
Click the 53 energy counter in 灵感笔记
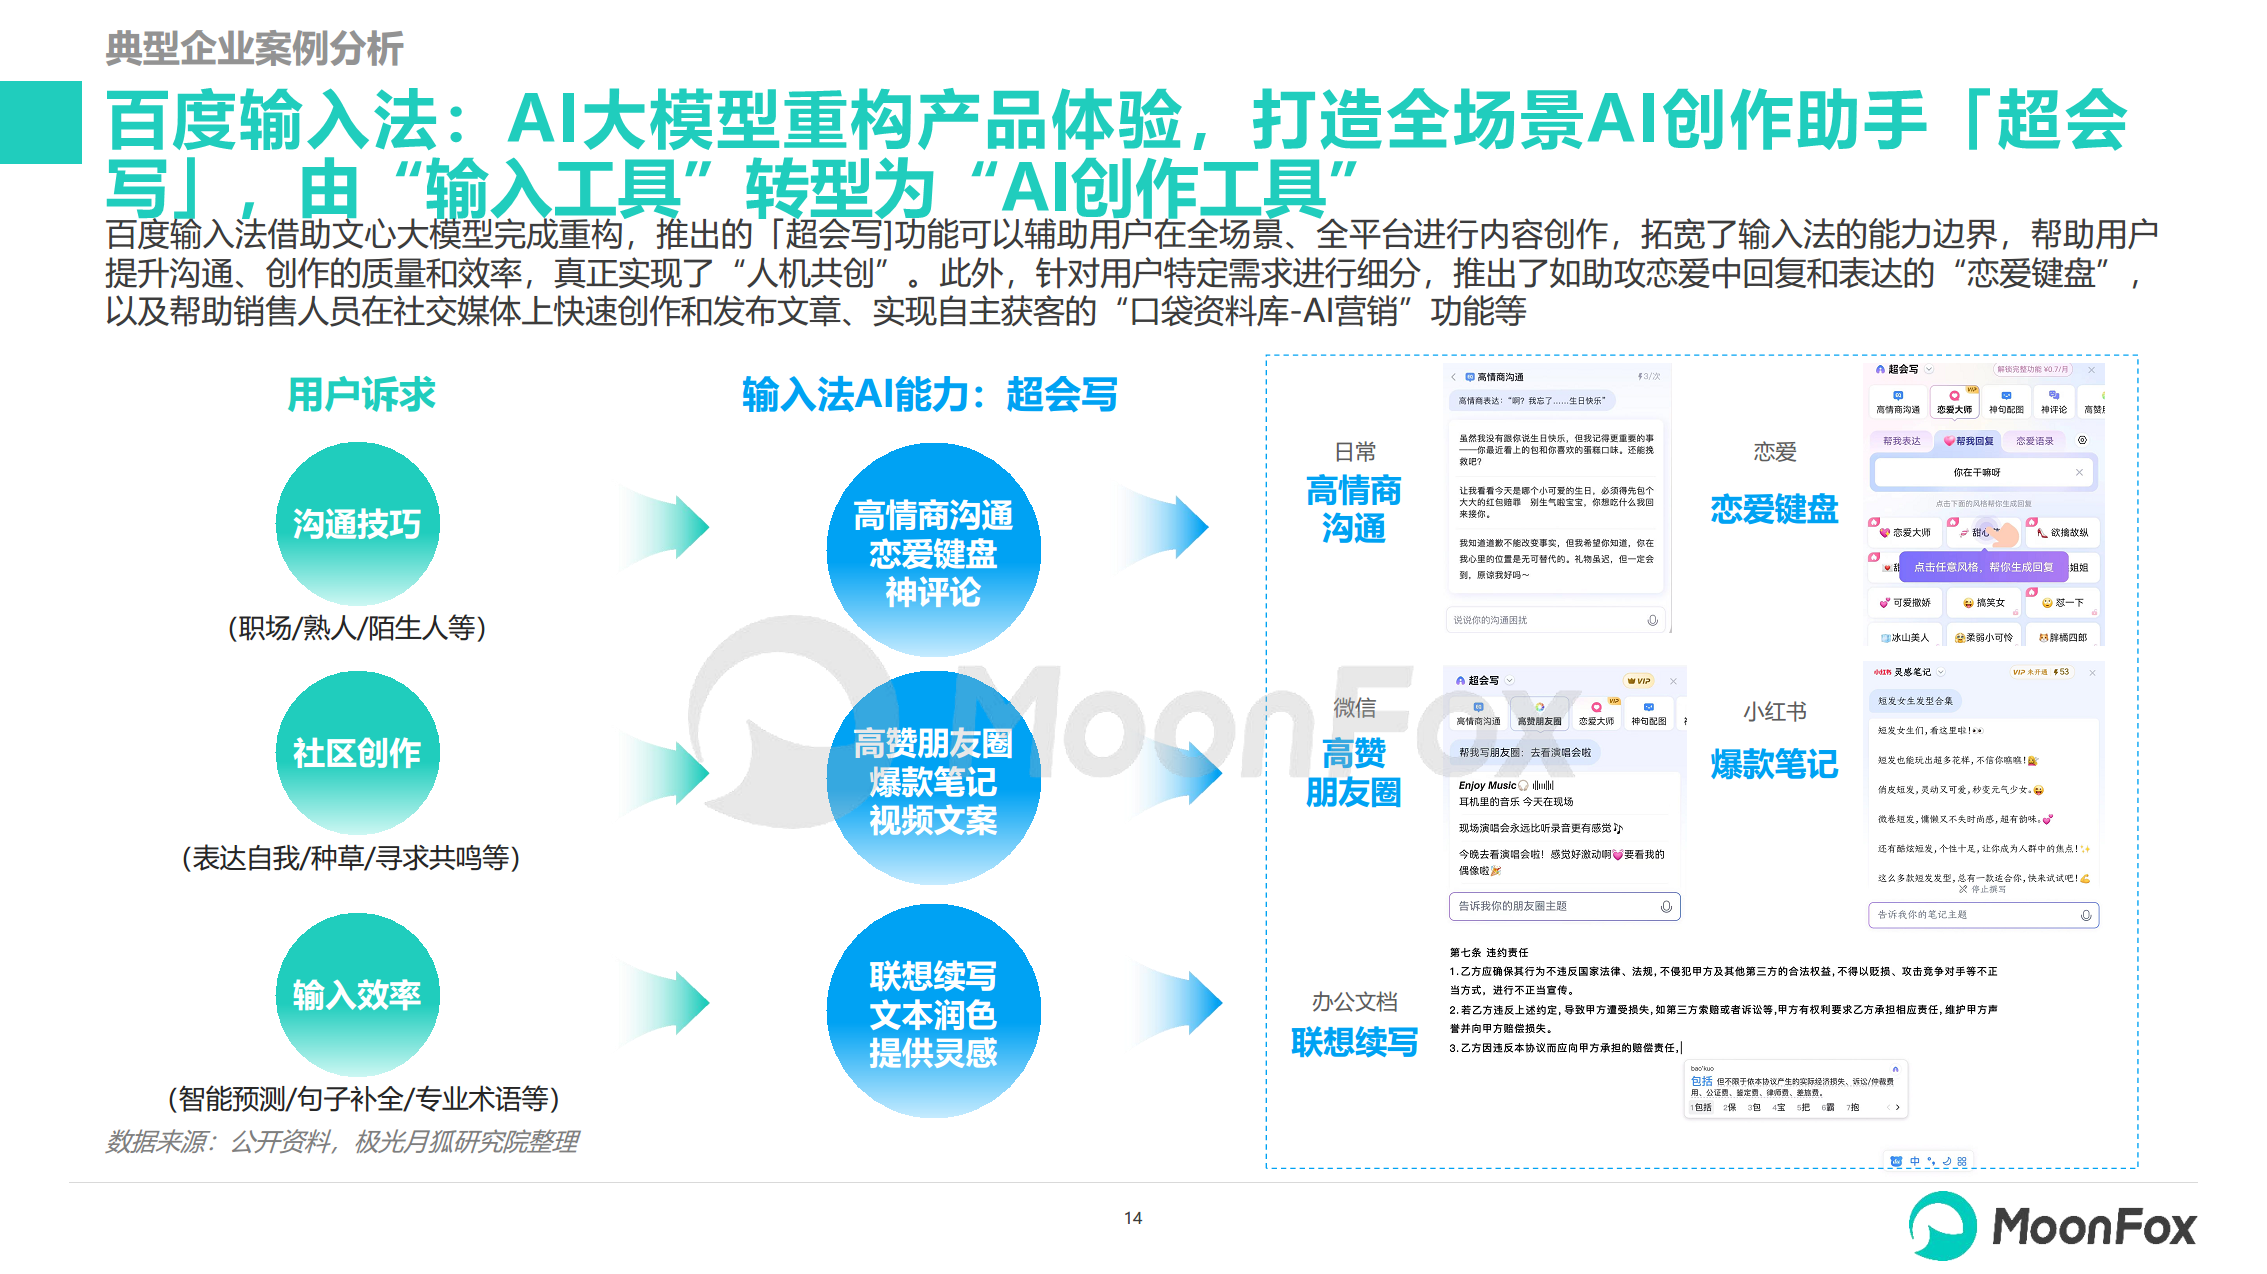2061,672
